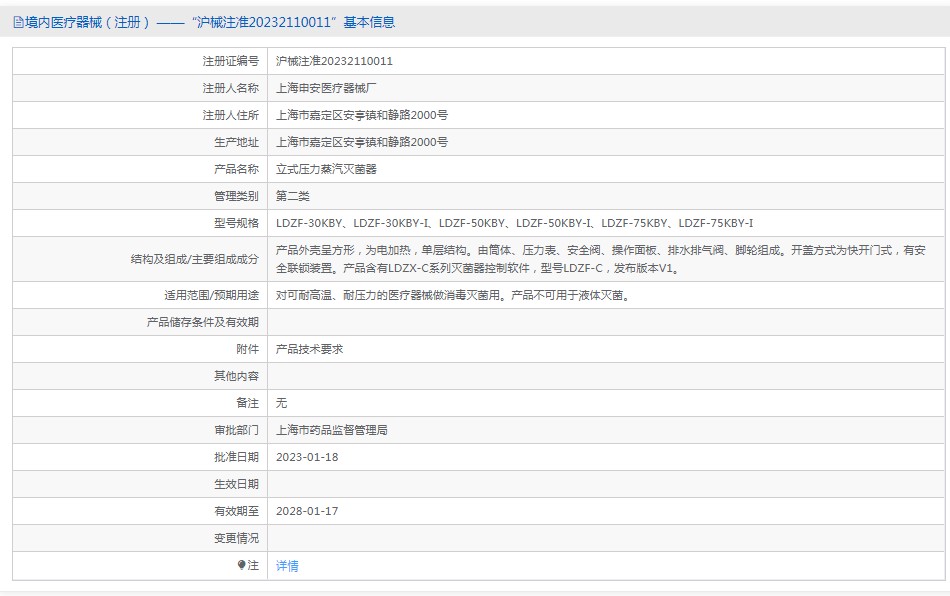Click the structure description paragraph 产品外壳呈方形
The image size is (950, 596).
[x=600, y=259]
